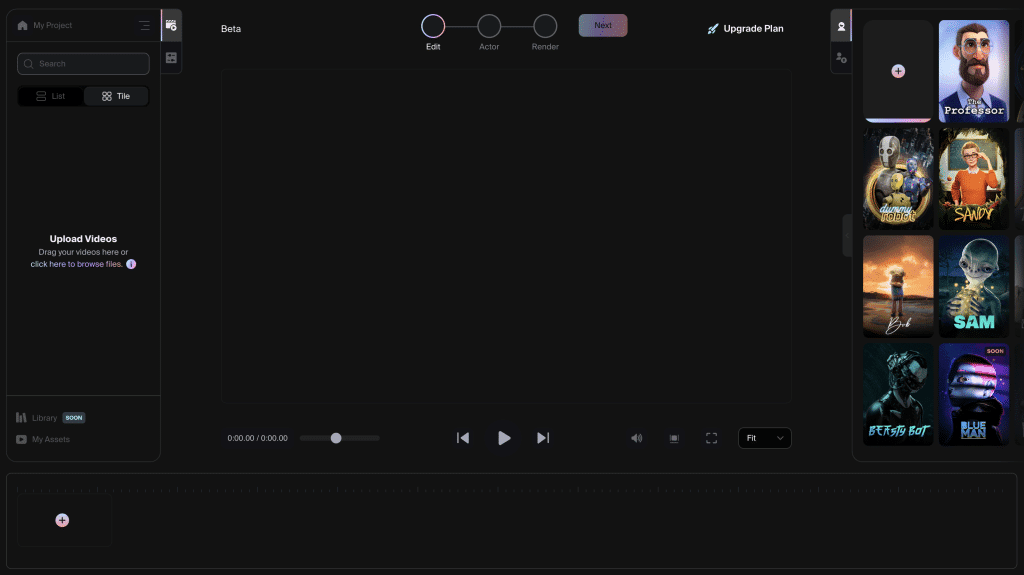The width and height of the screenshot is (1024, 575).
Task: Click the Next button
Action: [x=603, y=25]
